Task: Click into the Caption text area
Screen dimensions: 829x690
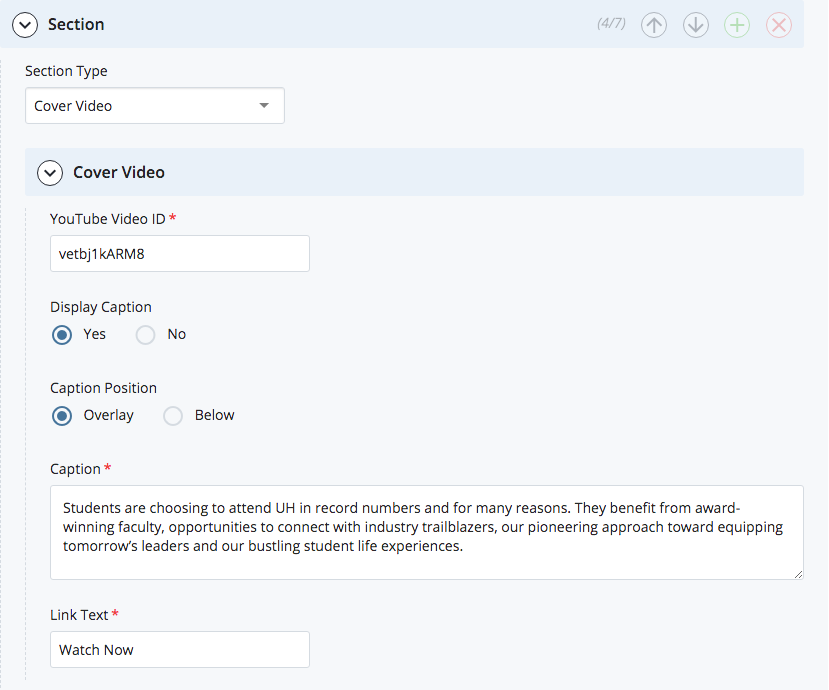Action: 427,532
